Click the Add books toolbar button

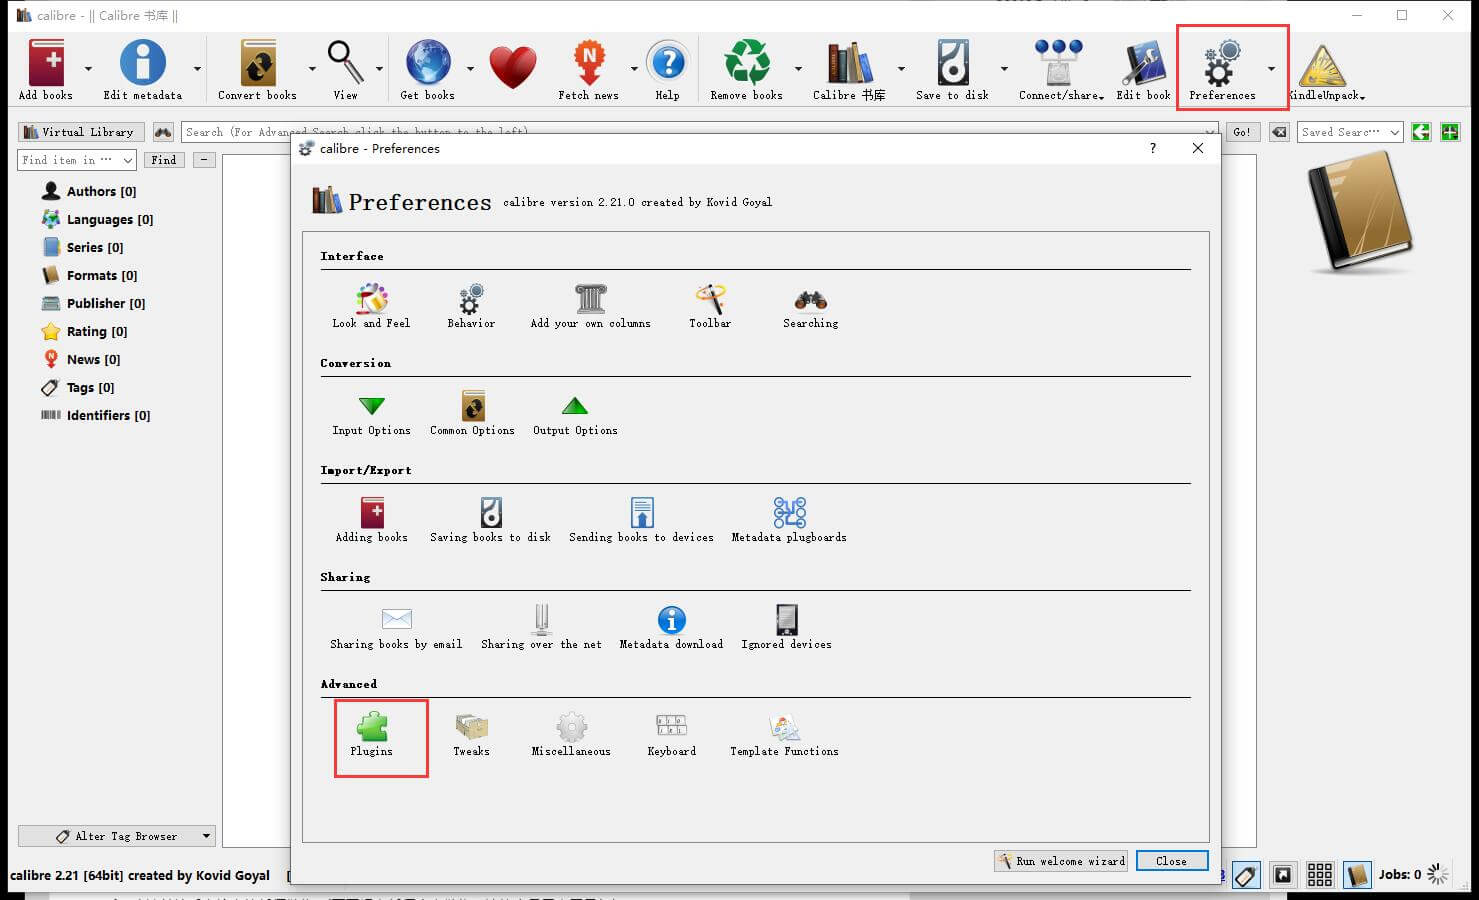[46, 68]
